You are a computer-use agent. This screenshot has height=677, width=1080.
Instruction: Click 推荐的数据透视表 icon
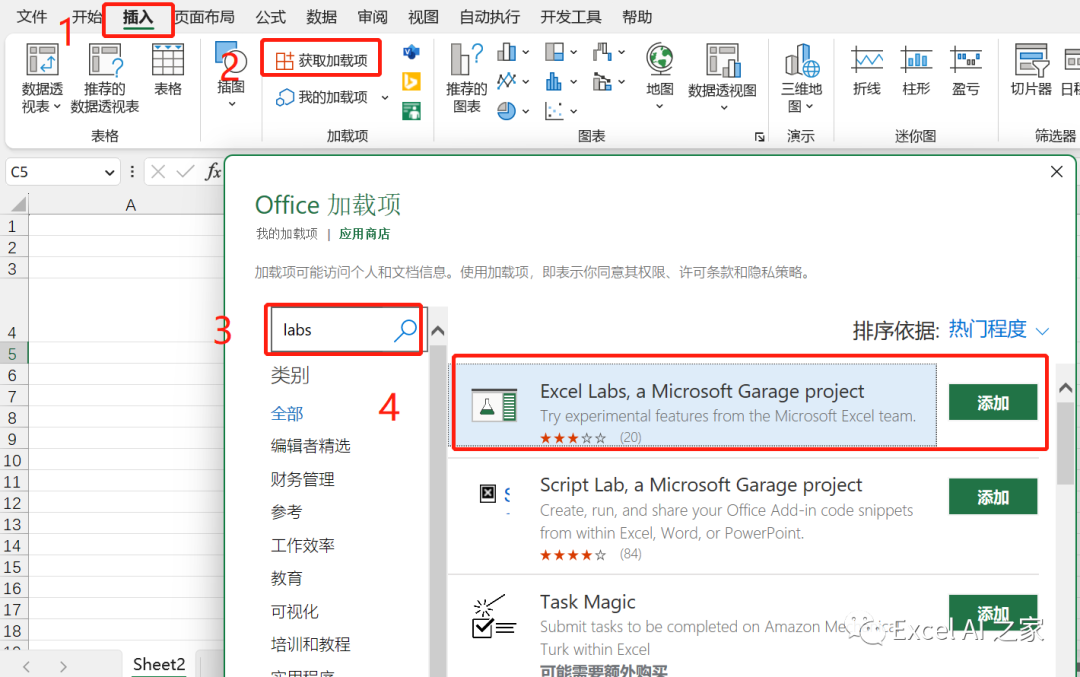105,79
